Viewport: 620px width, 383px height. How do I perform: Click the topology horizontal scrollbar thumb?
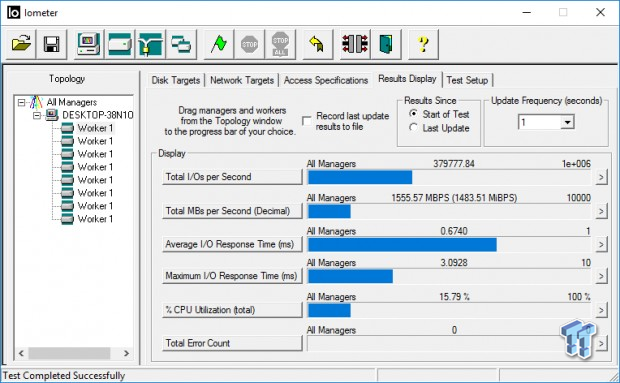click(x=69, y=353)
